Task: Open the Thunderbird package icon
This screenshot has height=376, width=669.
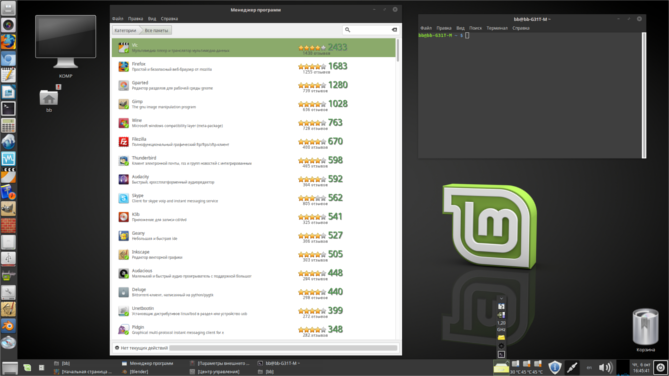Action: pos(123,160)
